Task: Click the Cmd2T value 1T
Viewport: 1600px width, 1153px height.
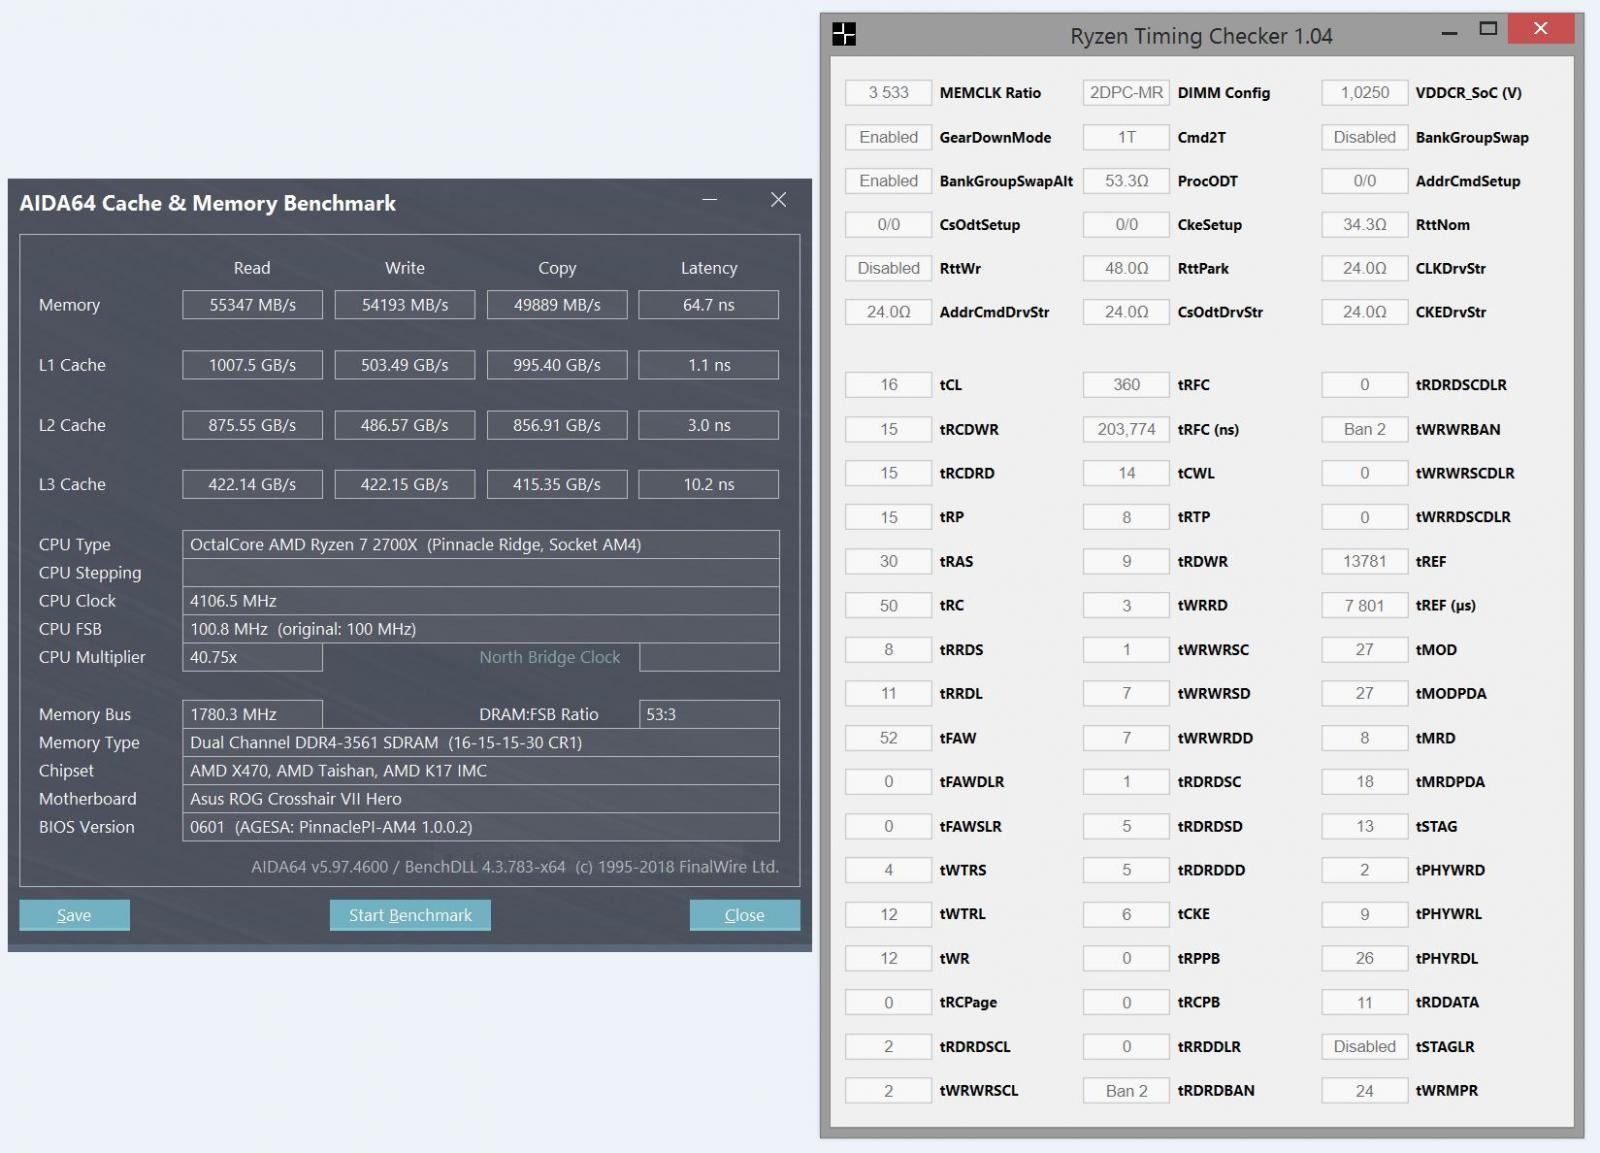Action: pyautogui.click(x=1126, y=137)
